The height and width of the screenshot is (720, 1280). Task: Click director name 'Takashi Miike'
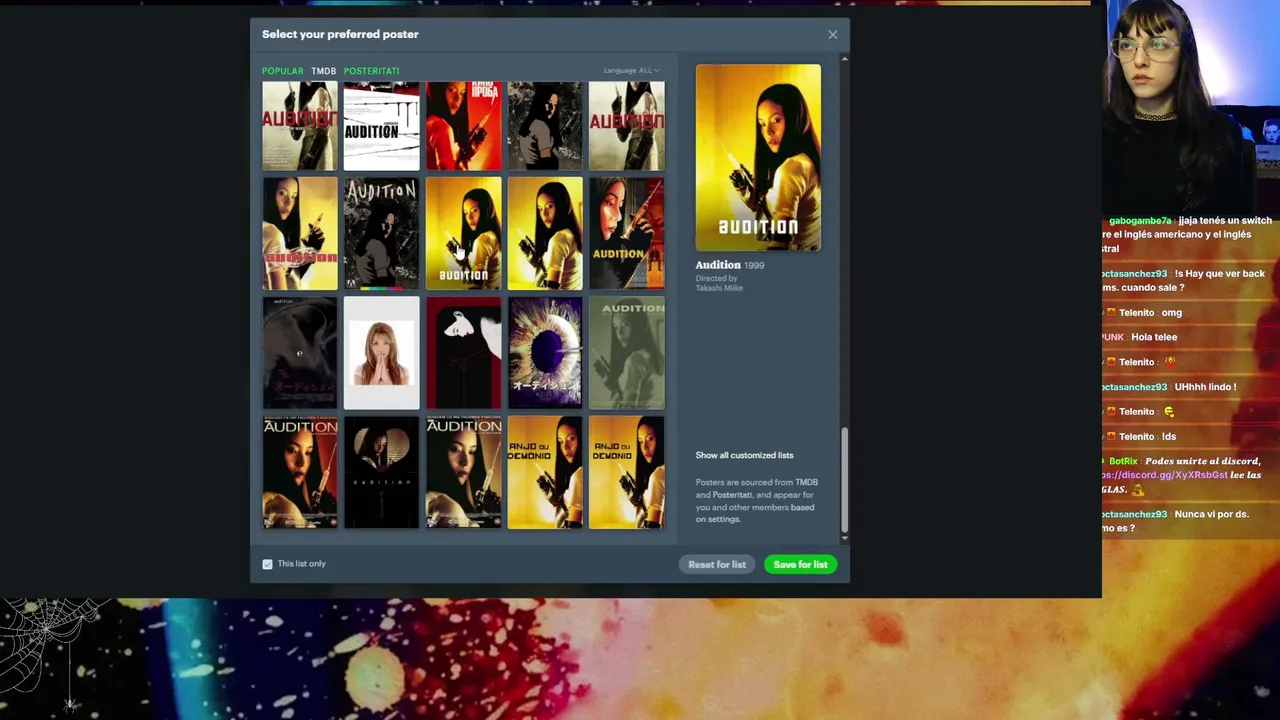pyautogui.click(x=719, y=288)
